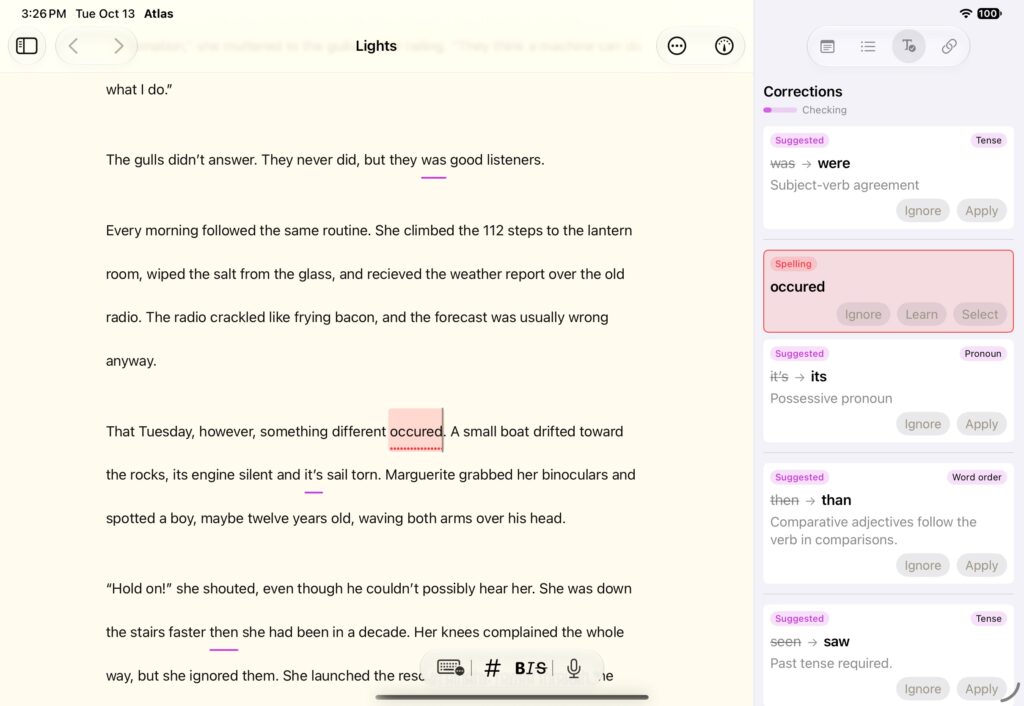This screenshot has width=1024, height=706.
Task: Switch to the outline list tab icon
Action: 868,46
